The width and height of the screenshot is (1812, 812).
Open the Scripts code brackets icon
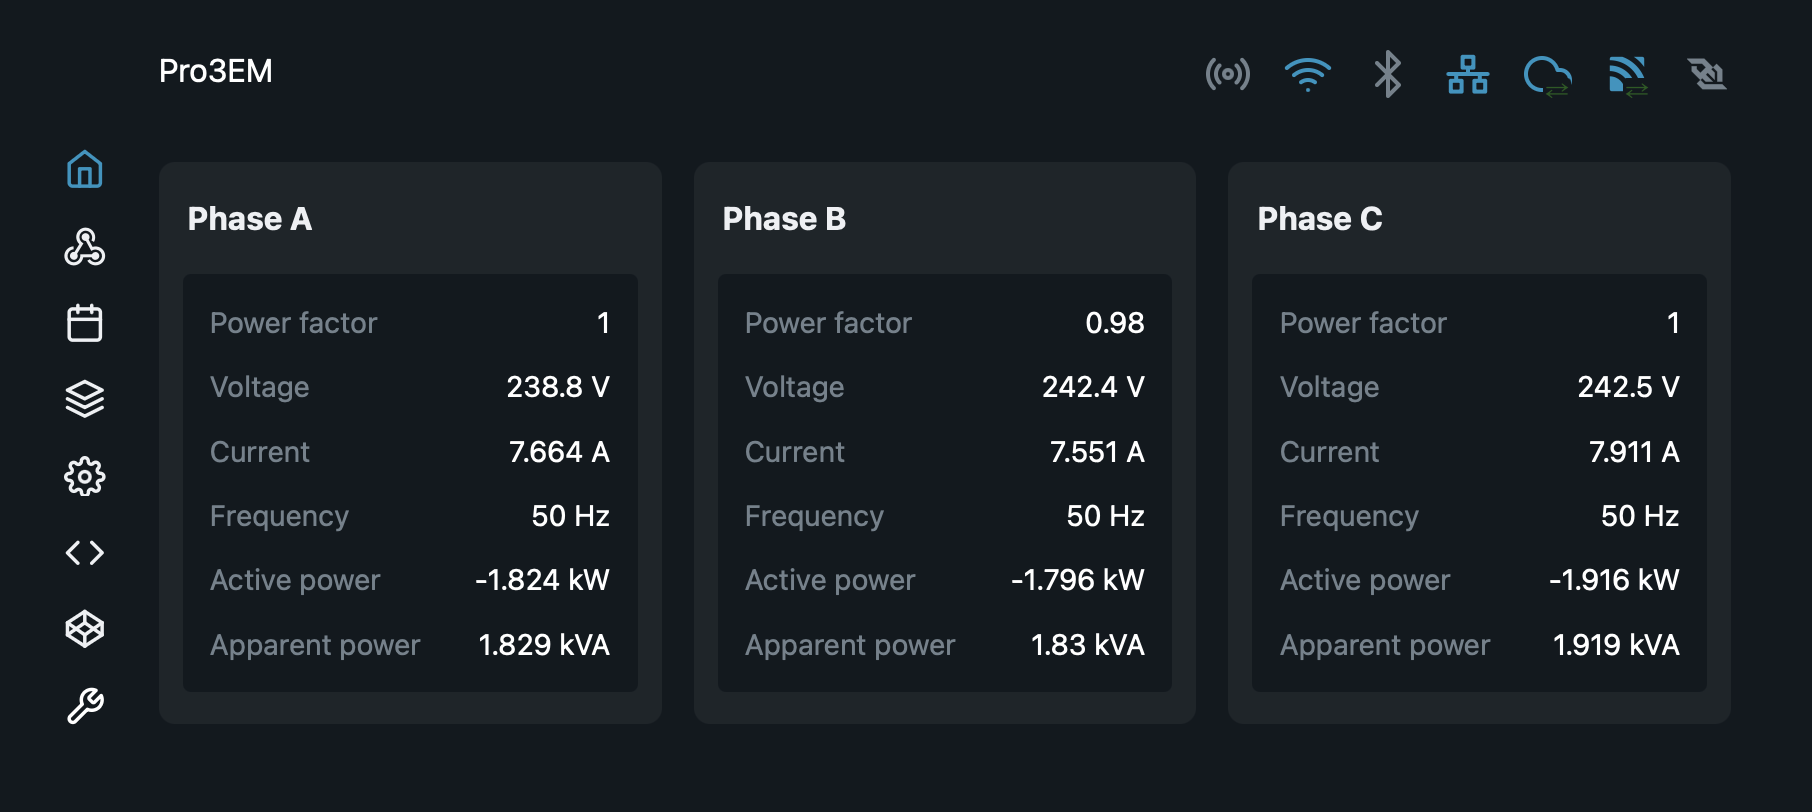coord(85,553)
